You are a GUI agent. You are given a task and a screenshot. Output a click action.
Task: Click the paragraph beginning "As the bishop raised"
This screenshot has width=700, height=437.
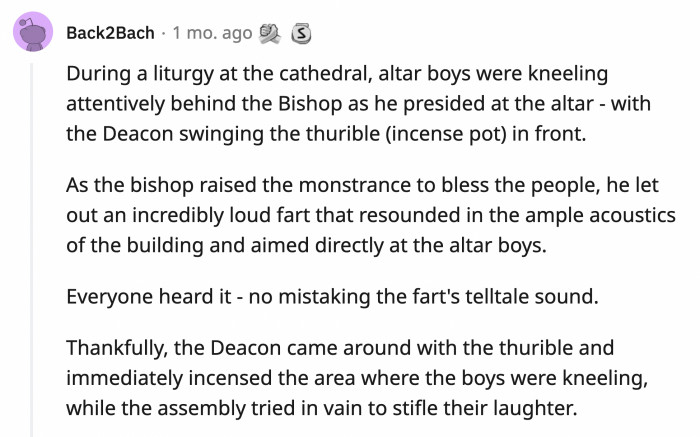pos(370,215)
